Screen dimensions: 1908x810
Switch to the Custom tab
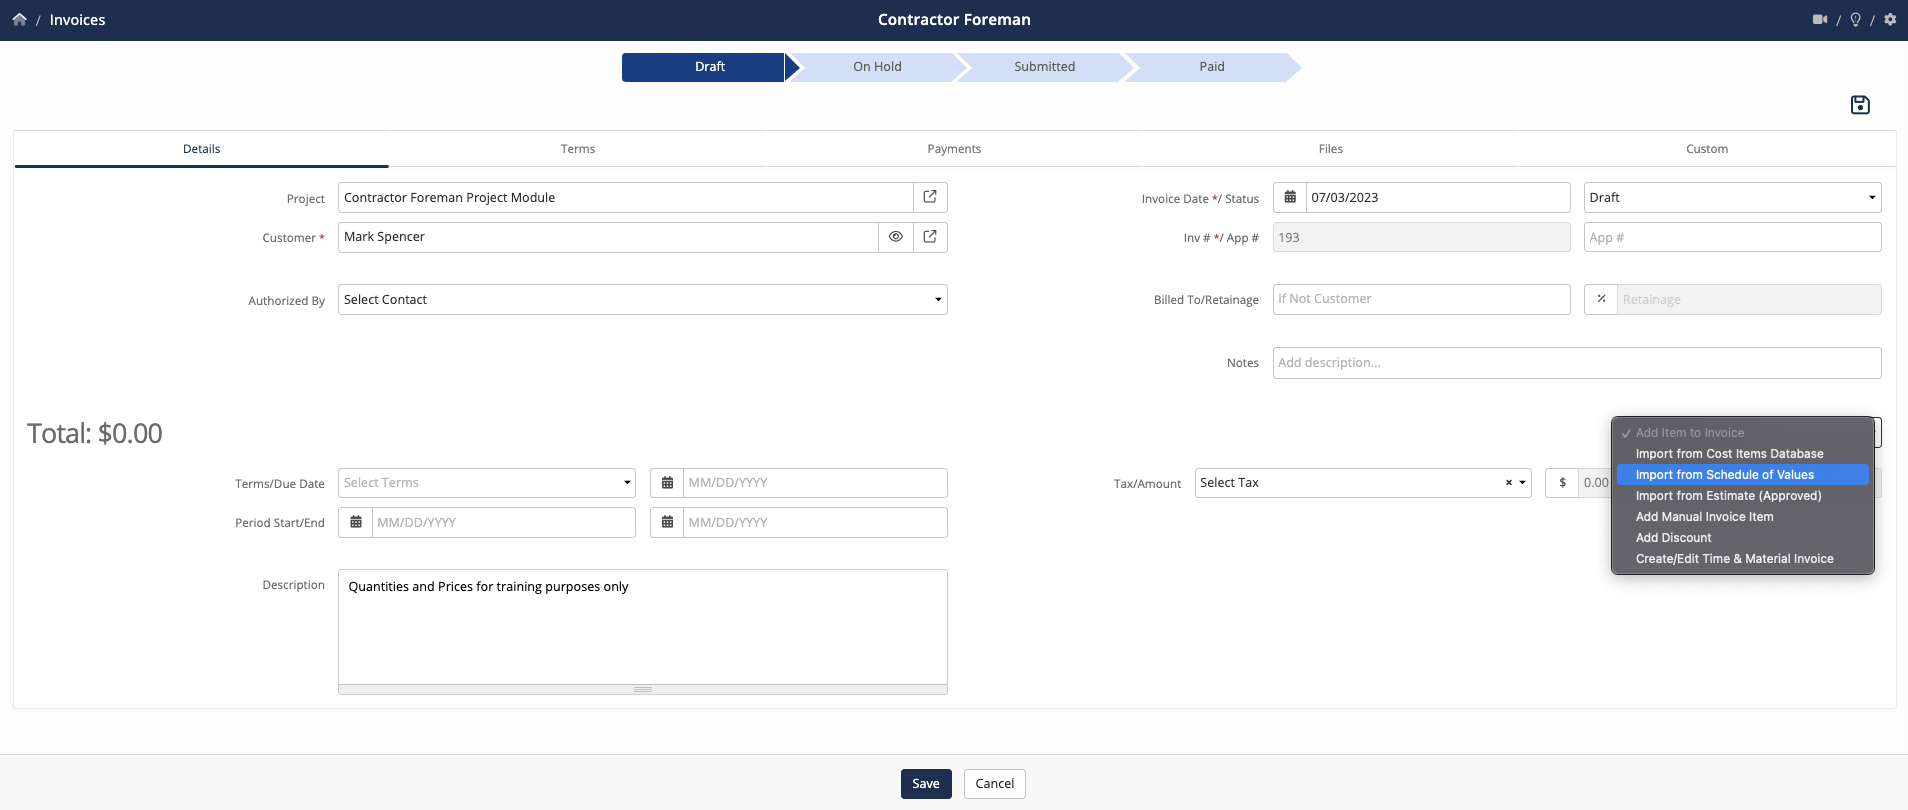pos(1707,149)
